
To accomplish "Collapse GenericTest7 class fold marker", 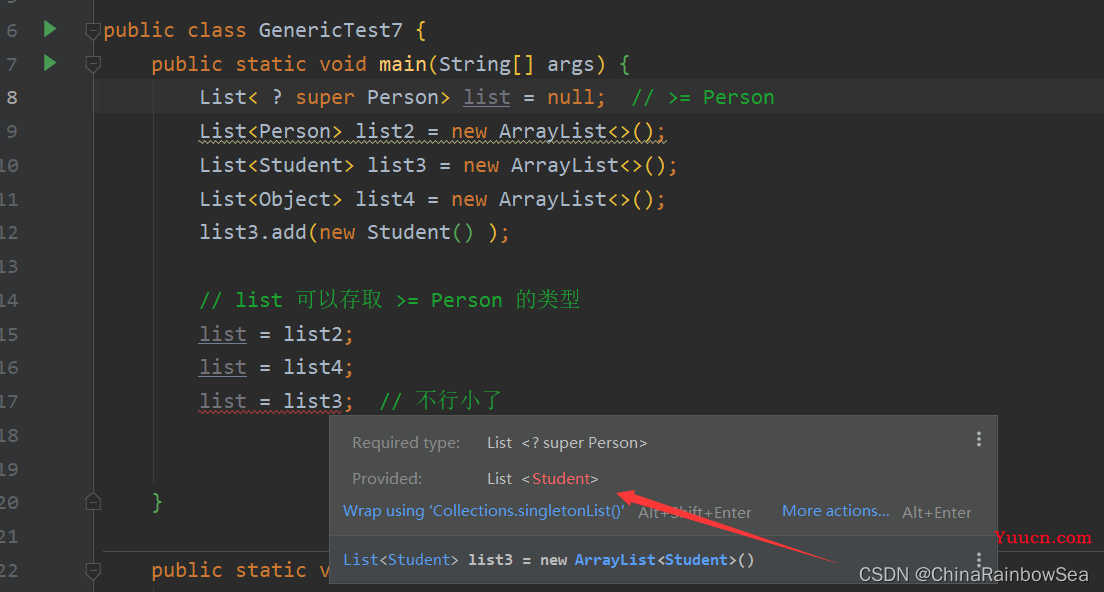I will point(92,31).
